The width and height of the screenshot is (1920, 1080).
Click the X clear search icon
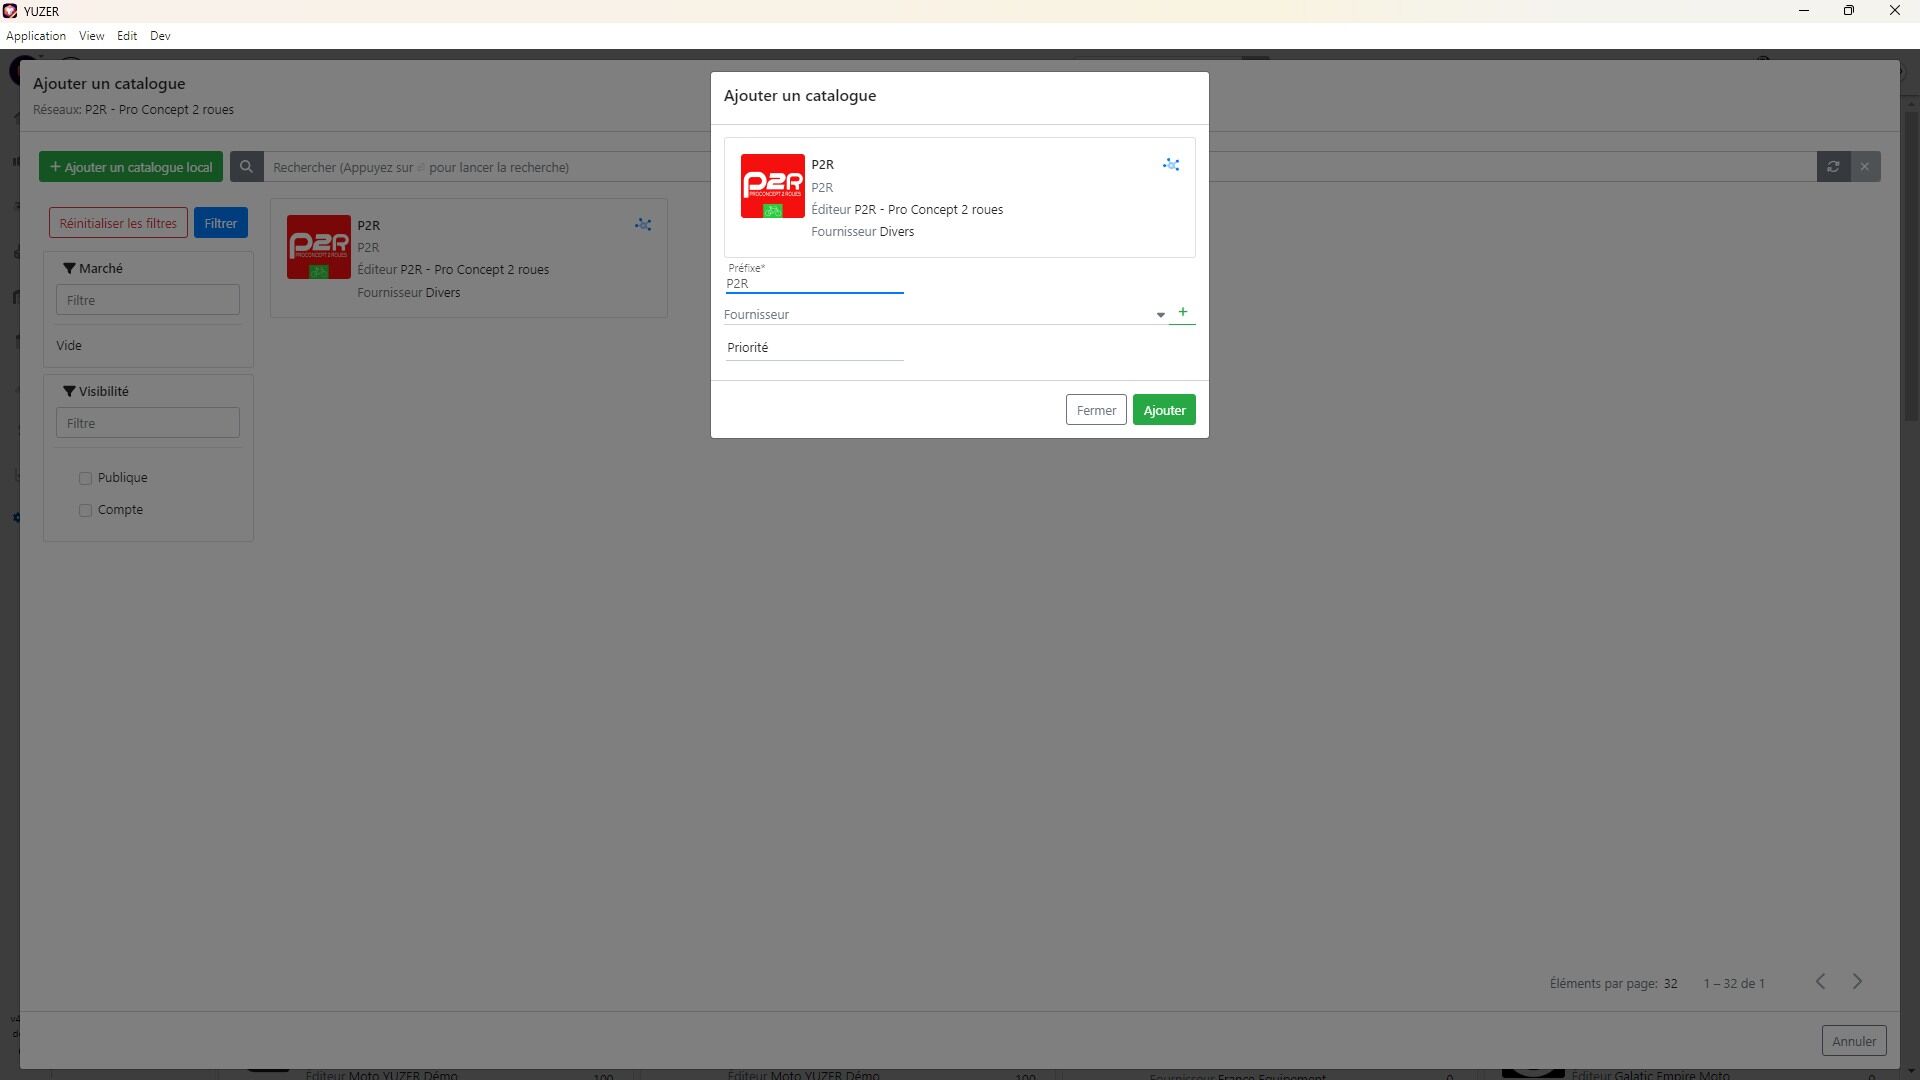[1864, 167]
